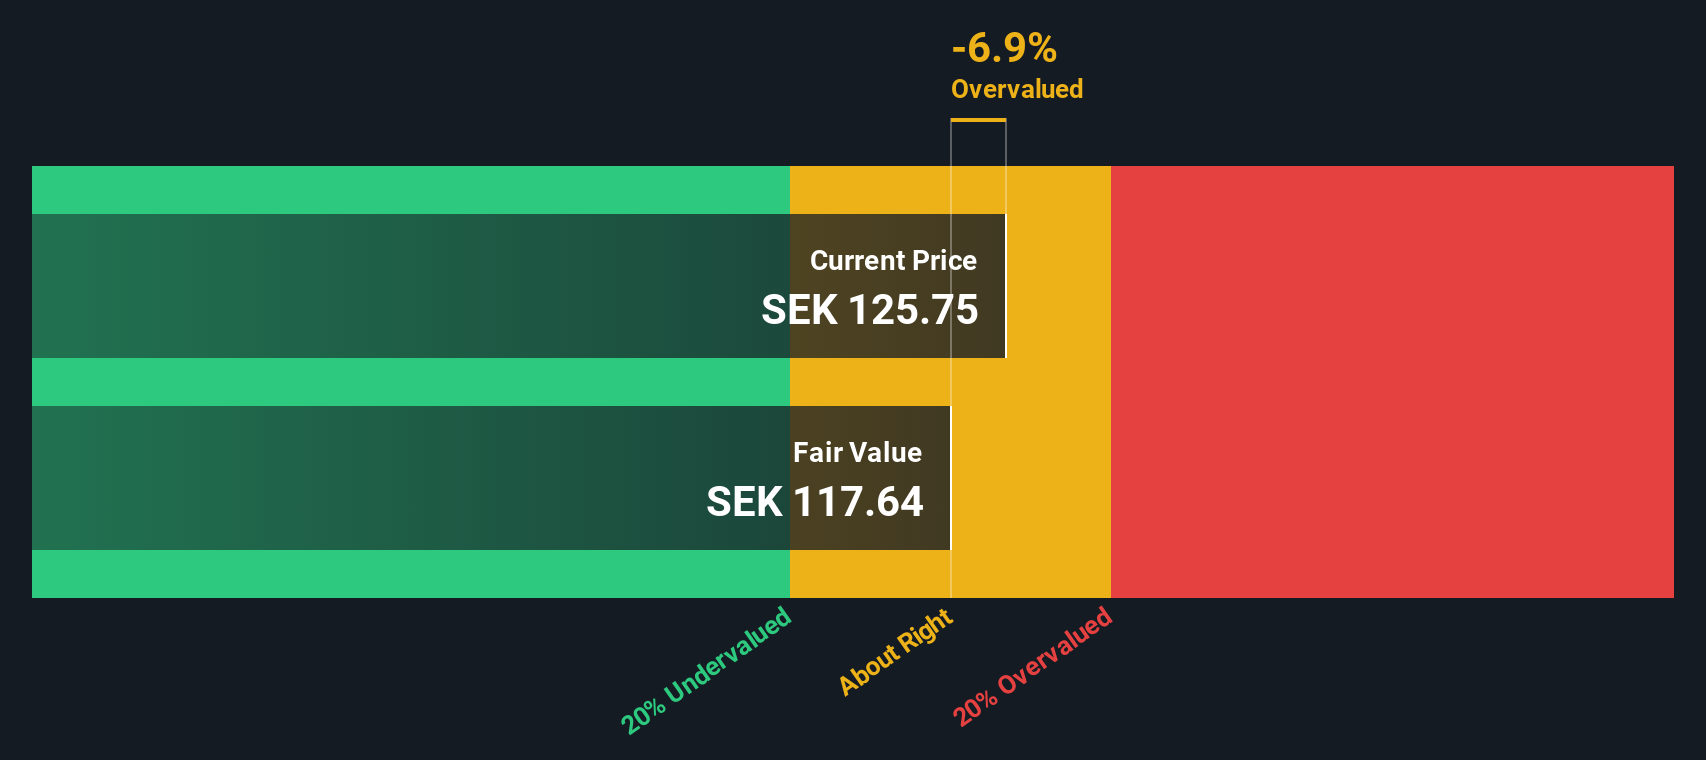Screen dimensions: 1706x760
Task: Click the Current Price label
Action: (893, 261)
